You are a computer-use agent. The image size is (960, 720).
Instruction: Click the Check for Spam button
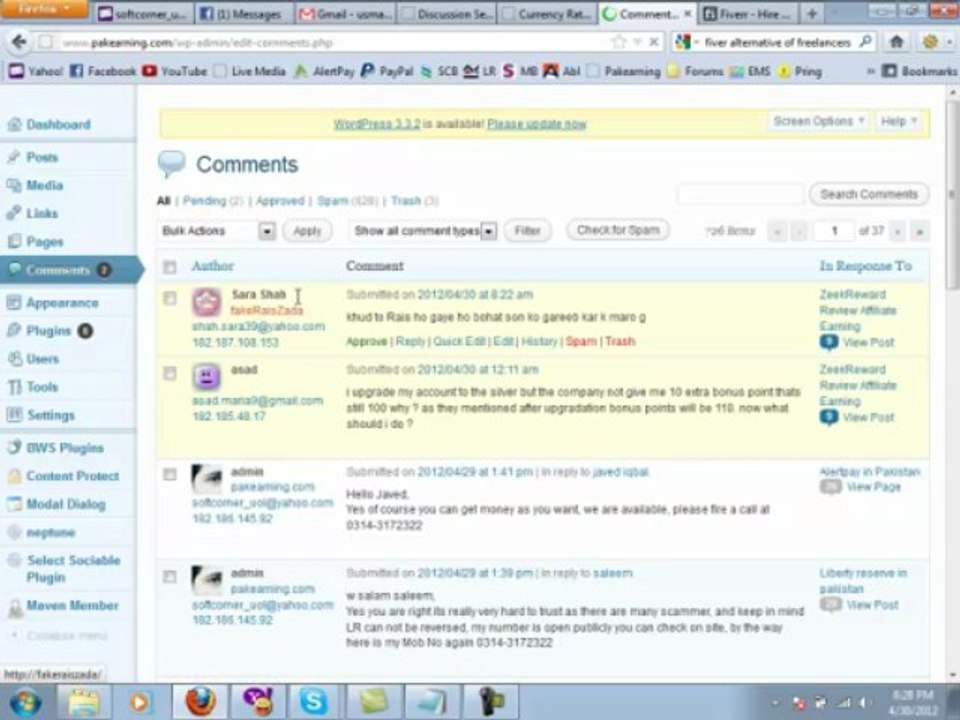pyautogui.click(x=618, y=230)
